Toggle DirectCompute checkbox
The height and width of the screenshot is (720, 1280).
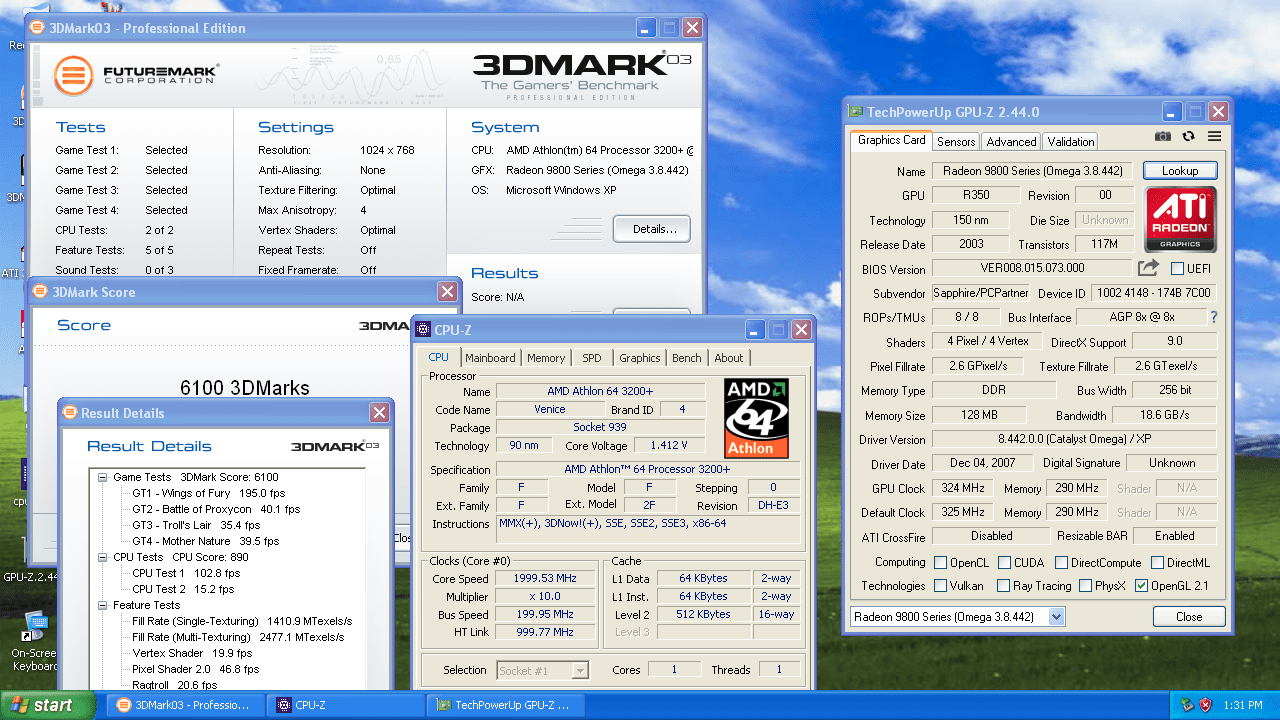(1062, 563)
